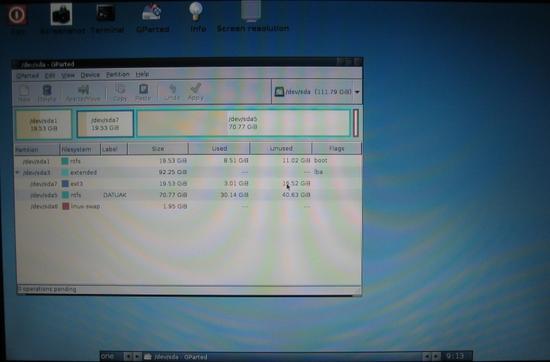Sort by the Filesystem column header
The height and width of the screenshot is (362, 550).
pos(80,149)
